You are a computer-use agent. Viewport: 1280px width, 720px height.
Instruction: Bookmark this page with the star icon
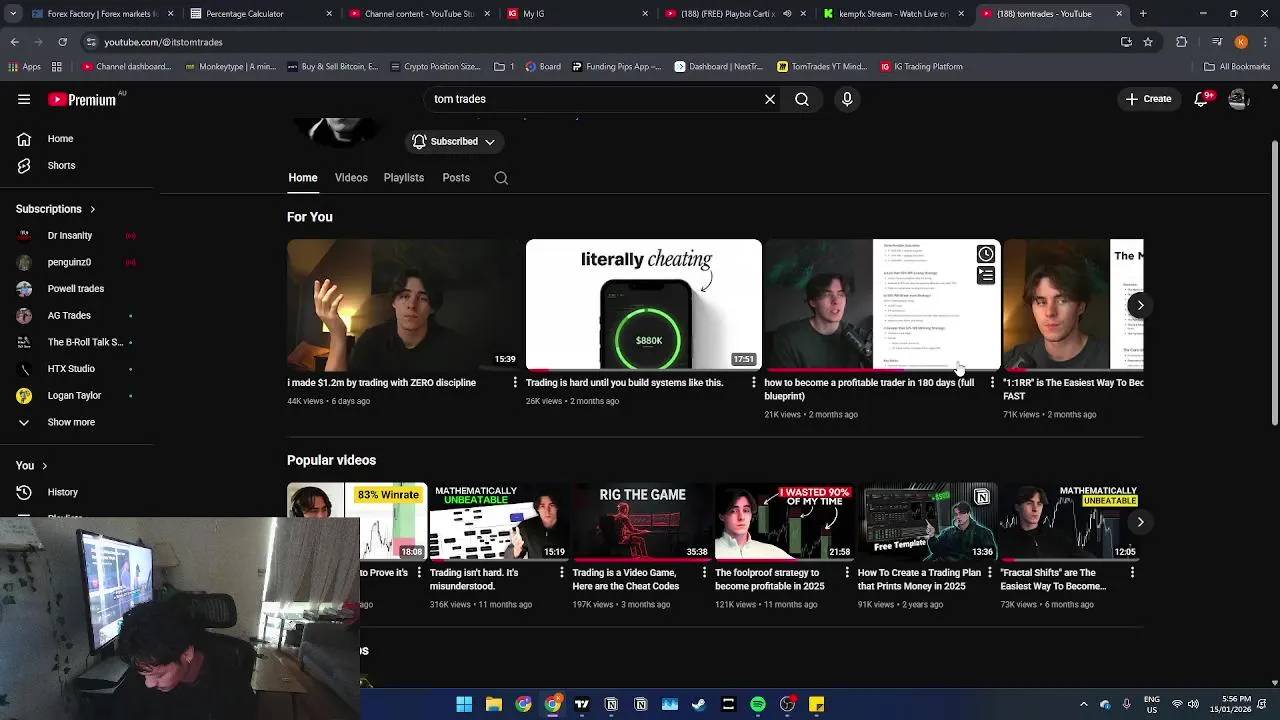(x=1148, y=42)
